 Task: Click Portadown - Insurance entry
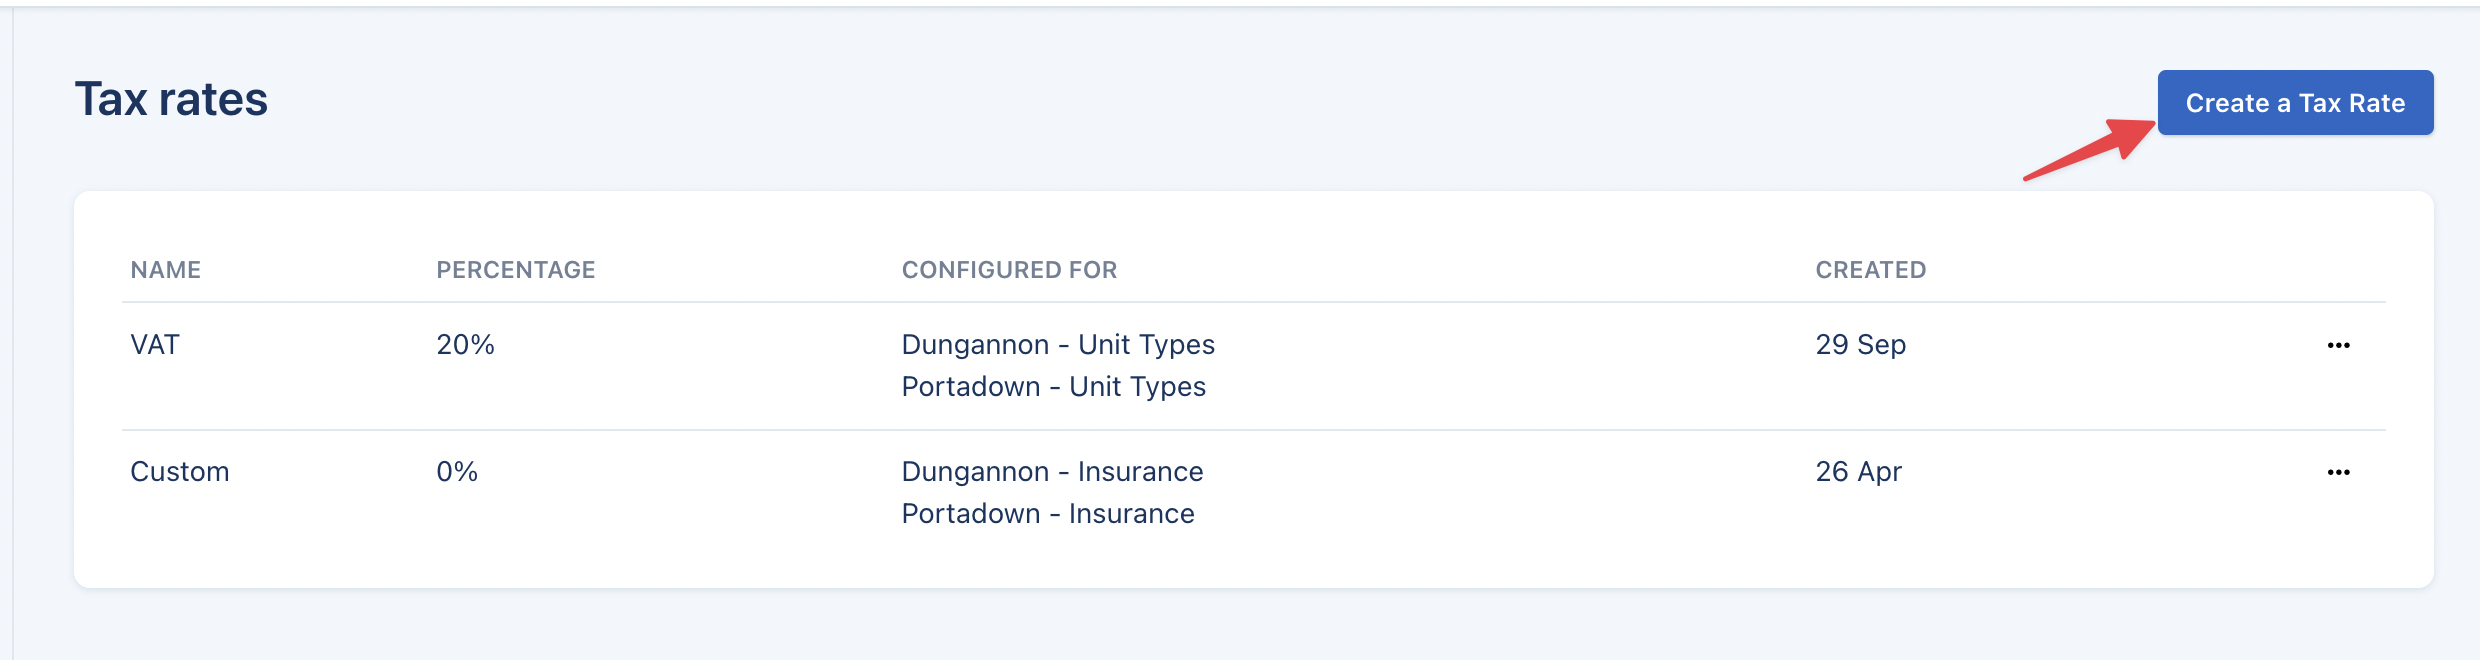coord(1048,514)
